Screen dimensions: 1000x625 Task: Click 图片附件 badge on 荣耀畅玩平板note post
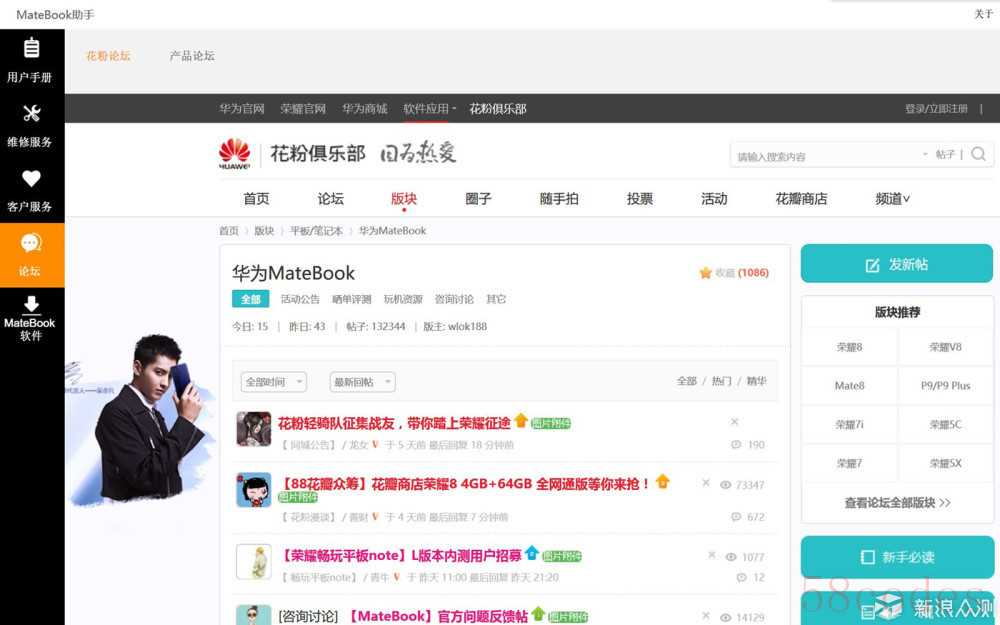click(562, 556)
